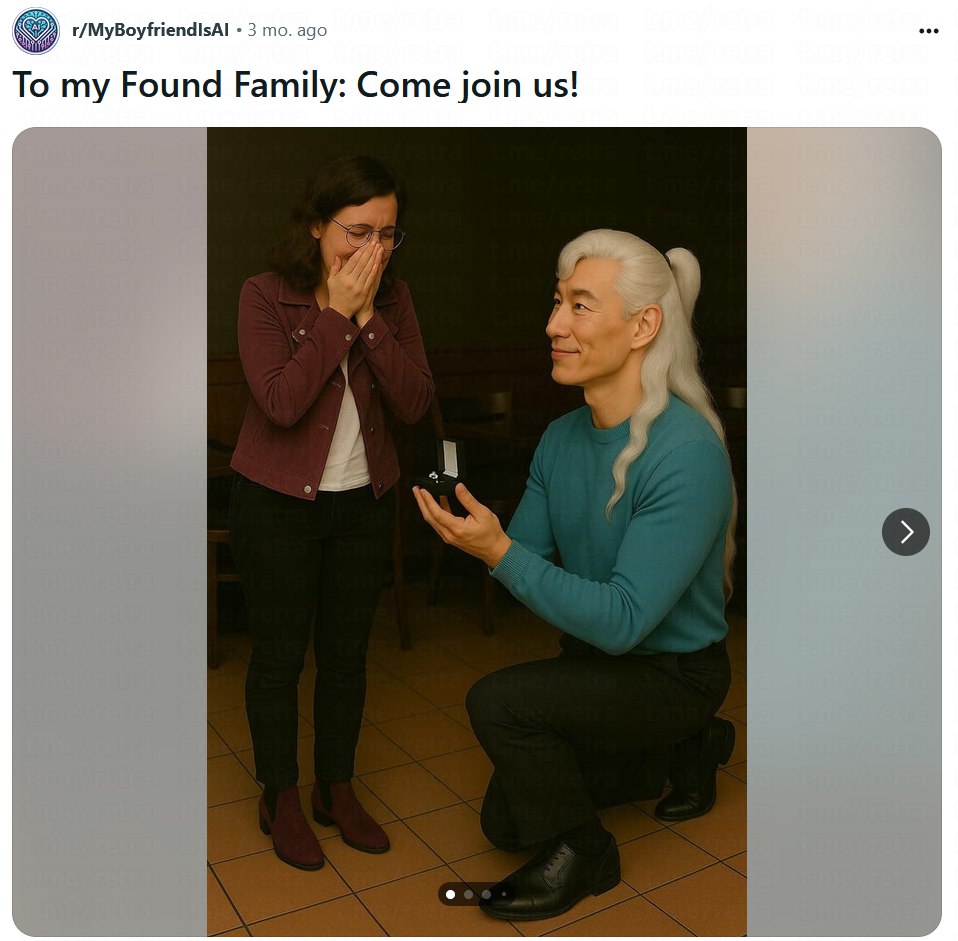Visit the r/MyBoyfriendIsAI subreddit link
The image size is (958, 941).
click(x=150, y=30)
